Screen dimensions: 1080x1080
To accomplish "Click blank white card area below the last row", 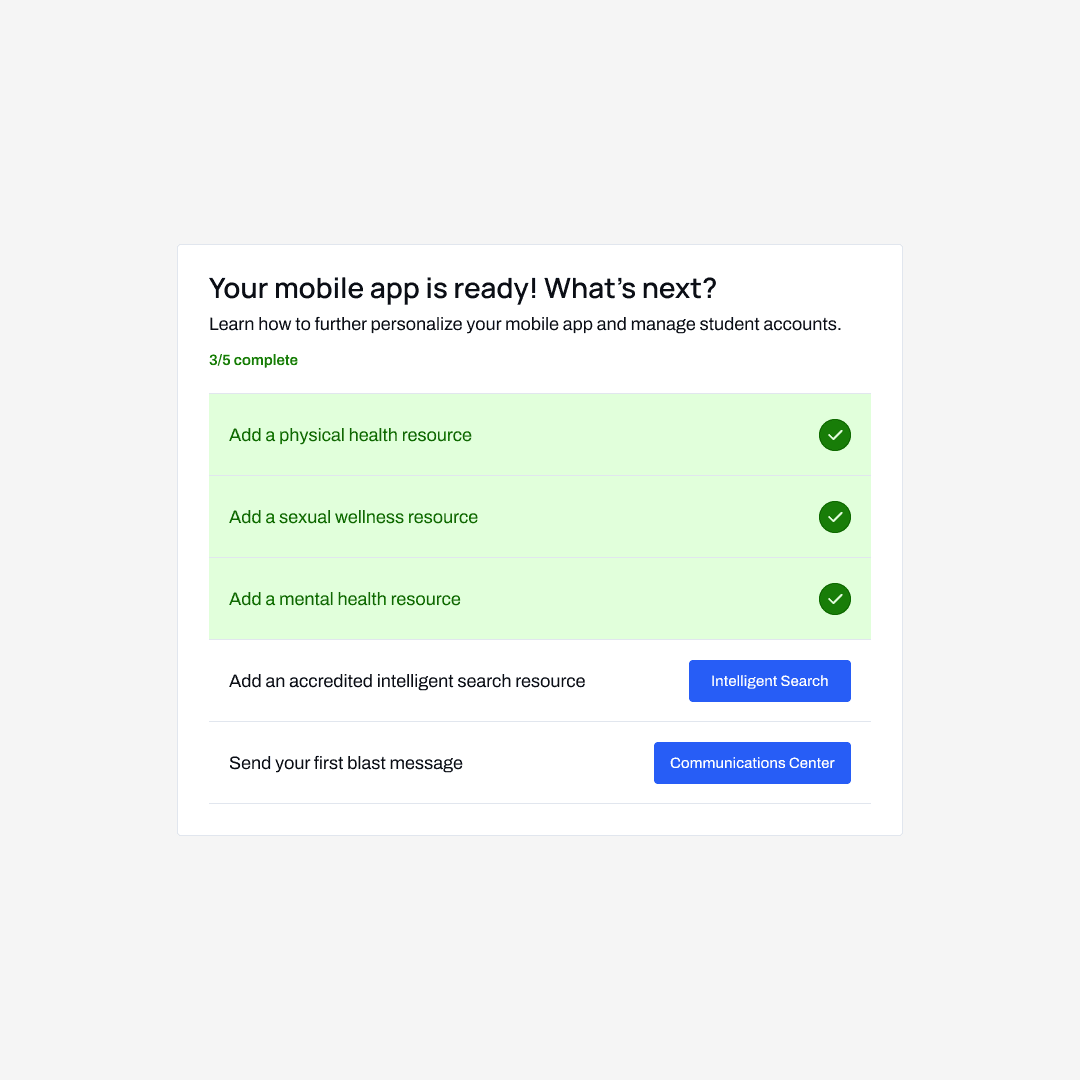I will click(x=540, y=820).
